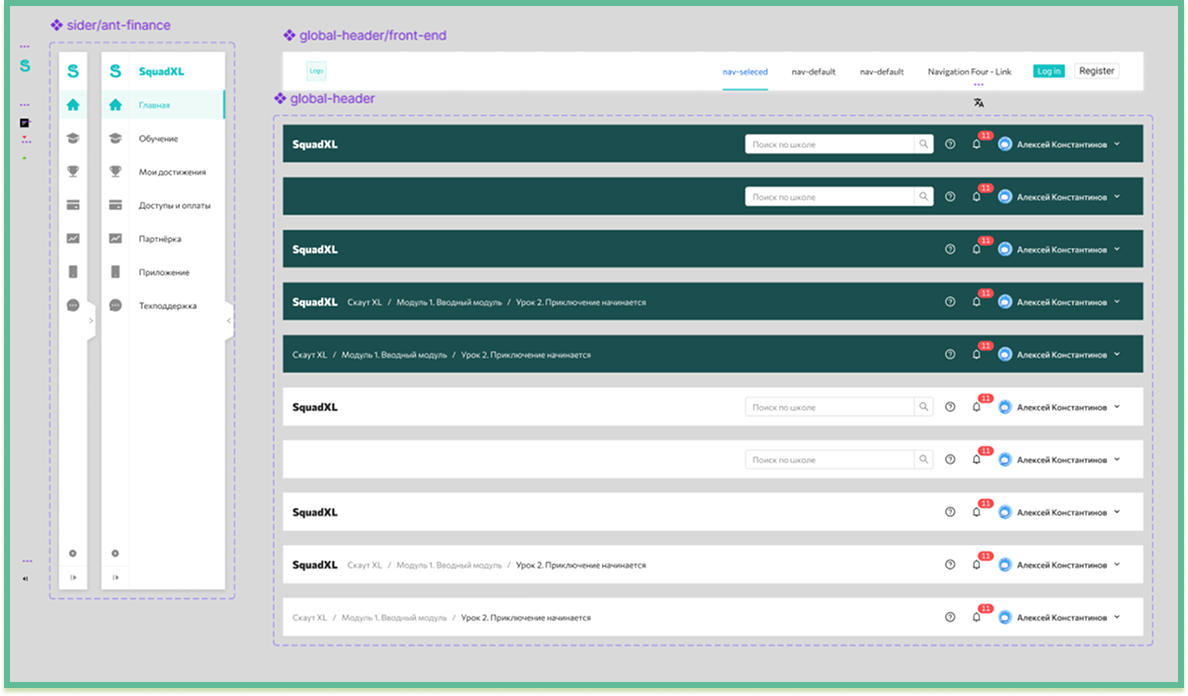
Task: Open user dropdown arrow in bottom-most white header
Action: click(x=1116, y=617)
